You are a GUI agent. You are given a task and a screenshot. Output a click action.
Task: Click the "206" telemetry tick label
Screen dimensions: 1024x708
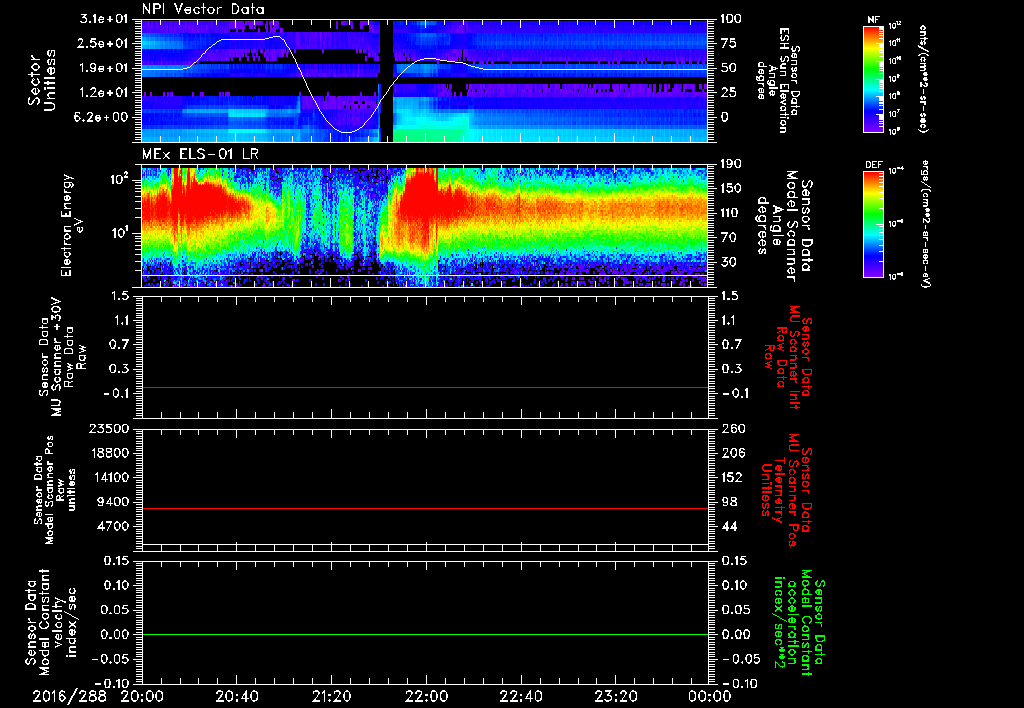(731, 453)
